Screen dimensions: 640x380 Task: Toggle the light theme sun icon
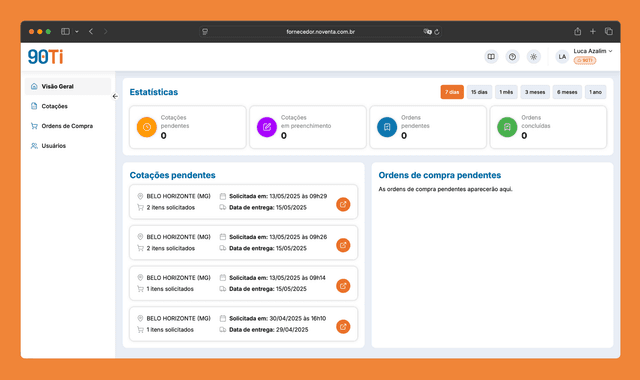(x=533, y=57)
